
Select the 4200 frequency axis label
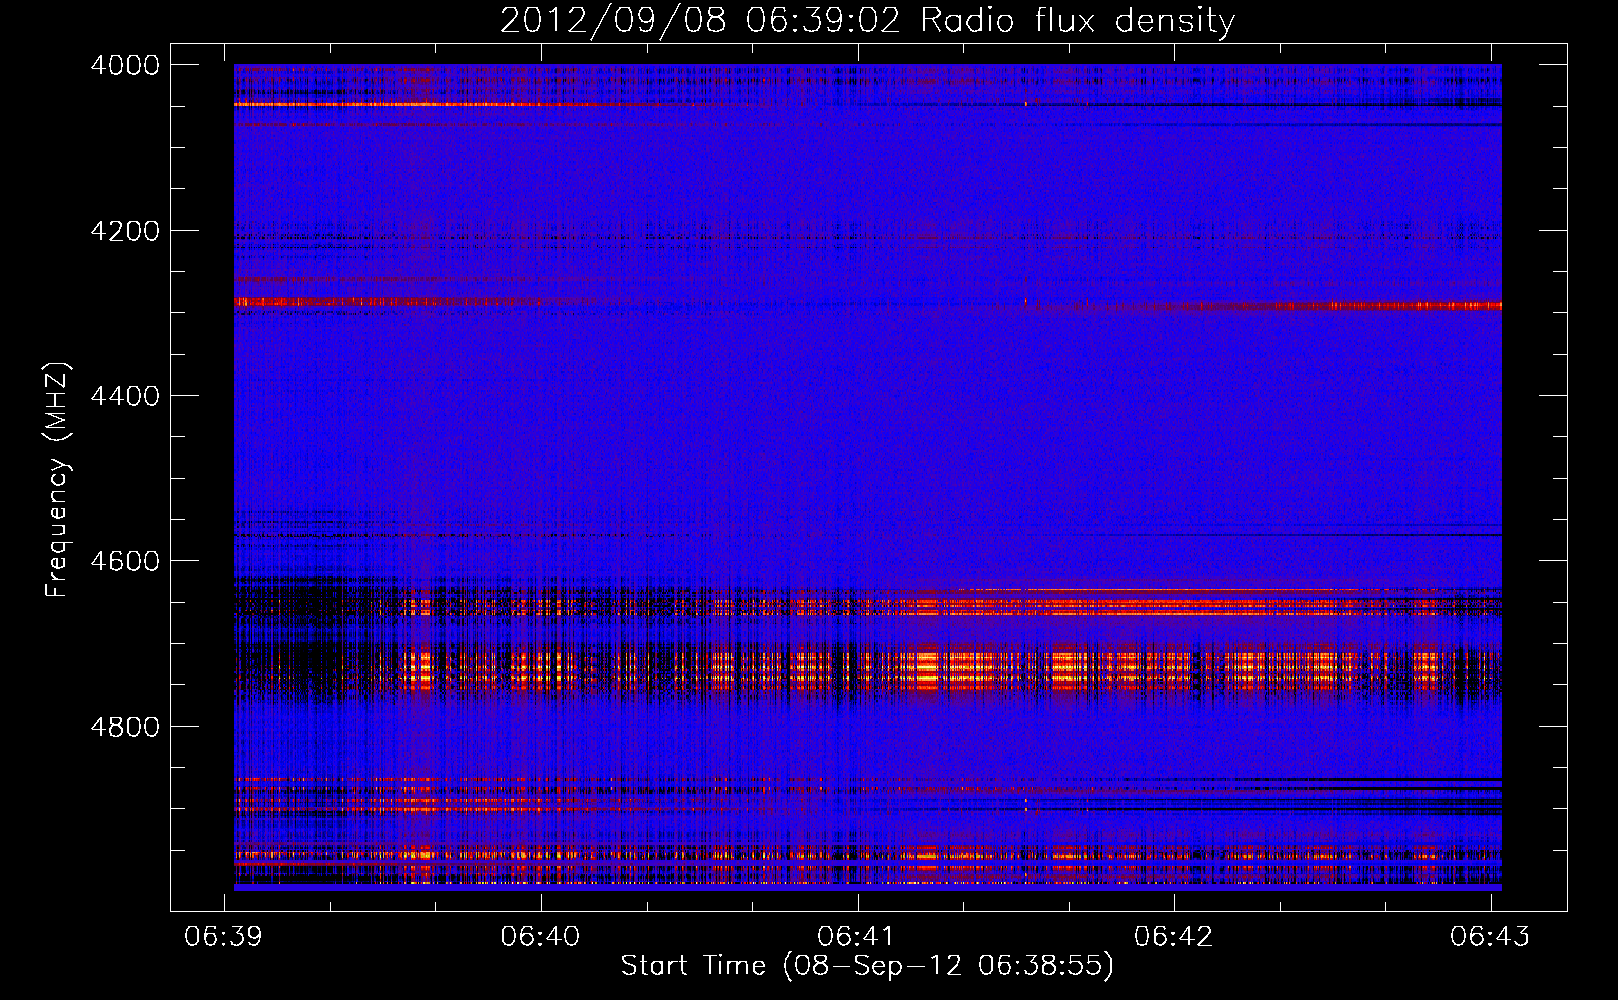(125, 231)
